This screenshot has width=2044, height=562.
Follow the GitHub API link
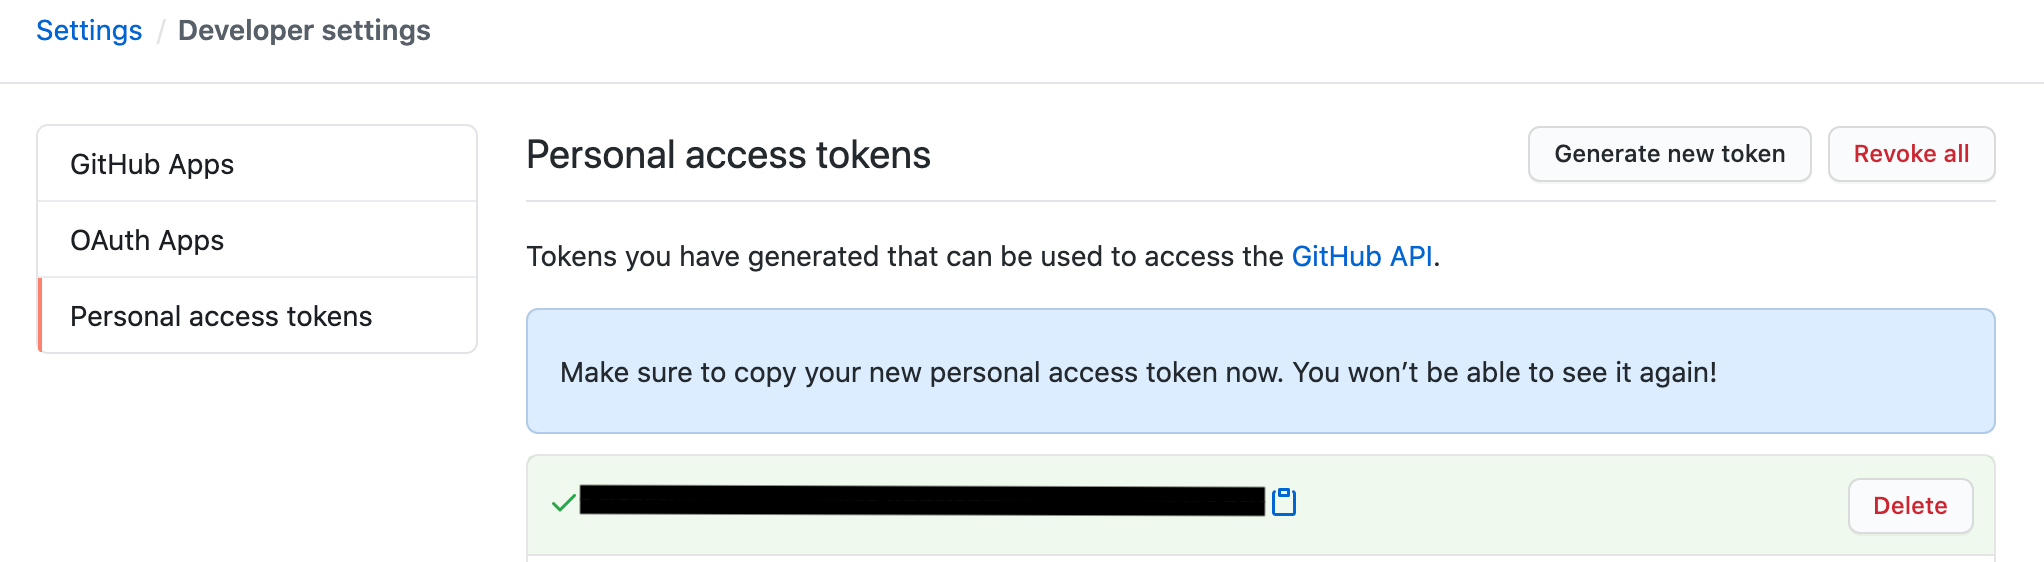[x=1362, y=257]
